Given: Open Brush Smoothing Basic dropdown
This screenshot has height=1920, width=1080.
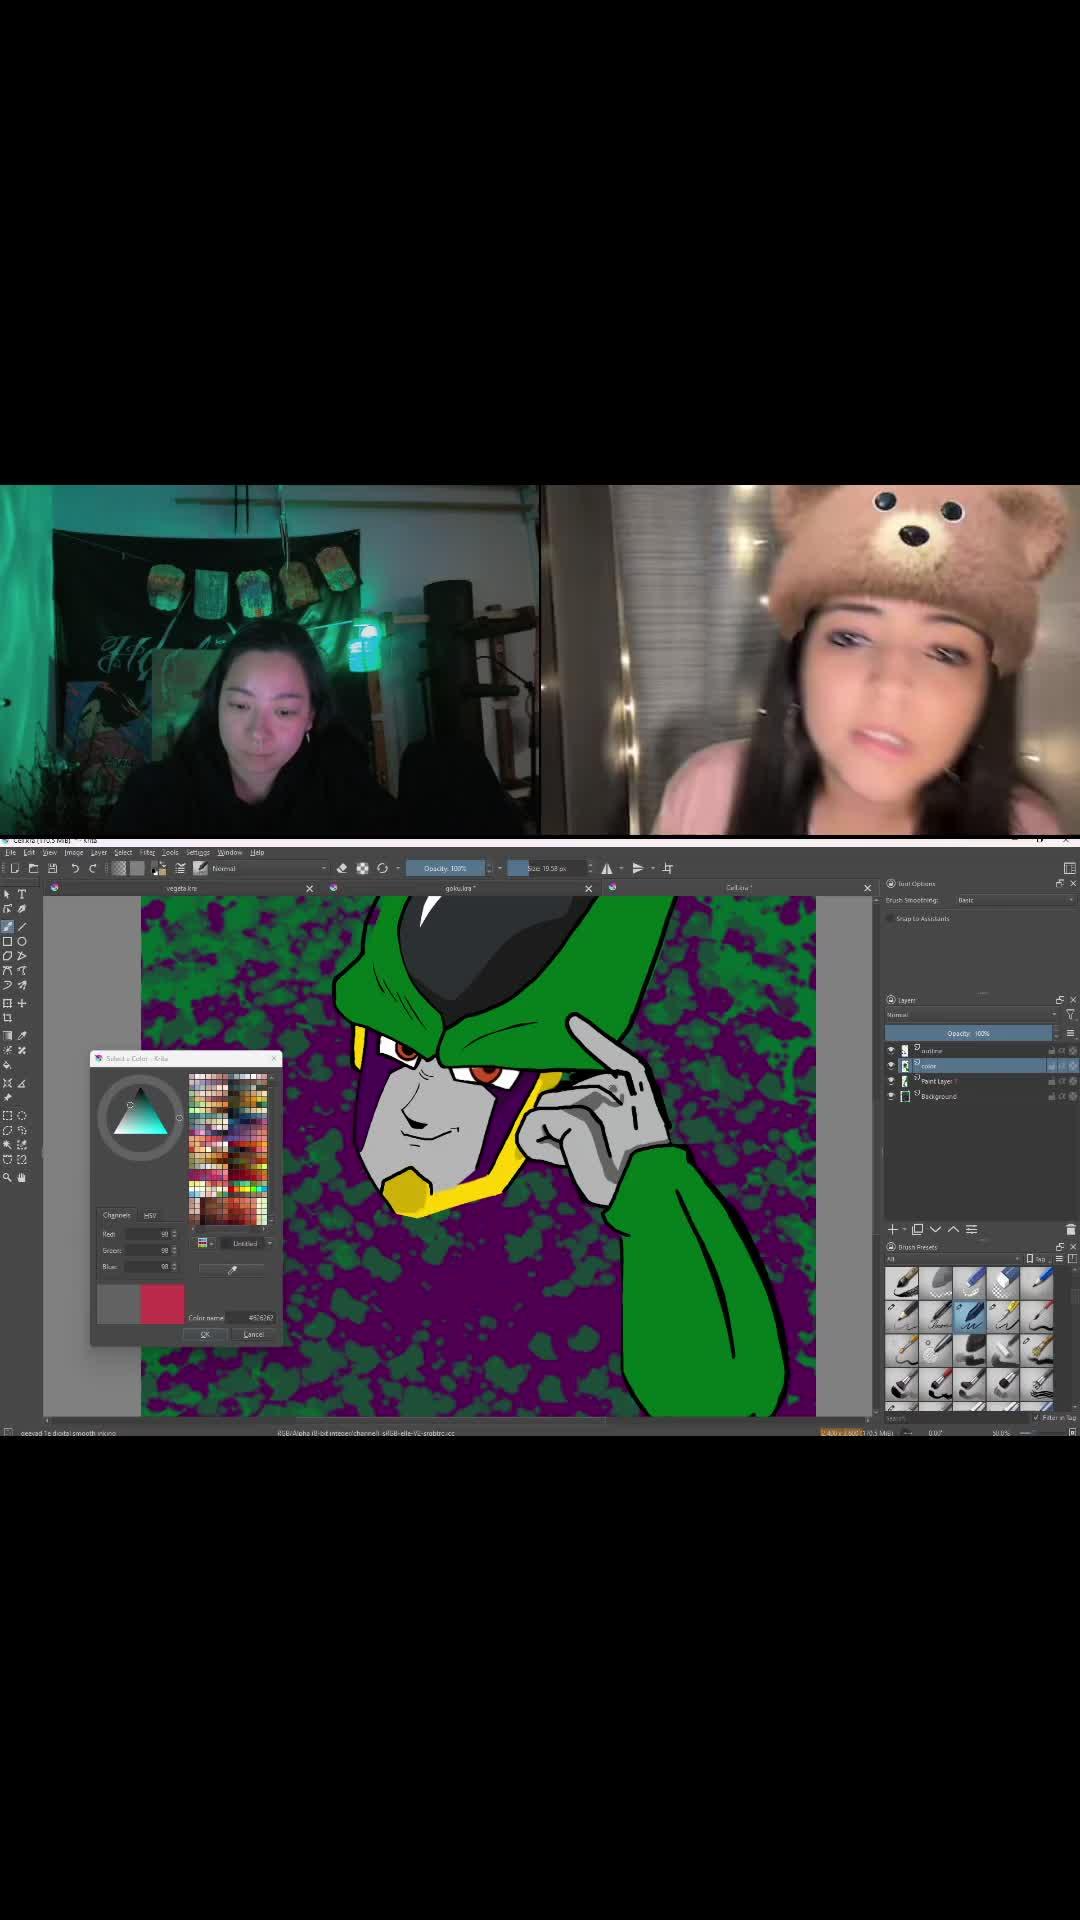Looking at the screenshot, I should point(1013,900).
